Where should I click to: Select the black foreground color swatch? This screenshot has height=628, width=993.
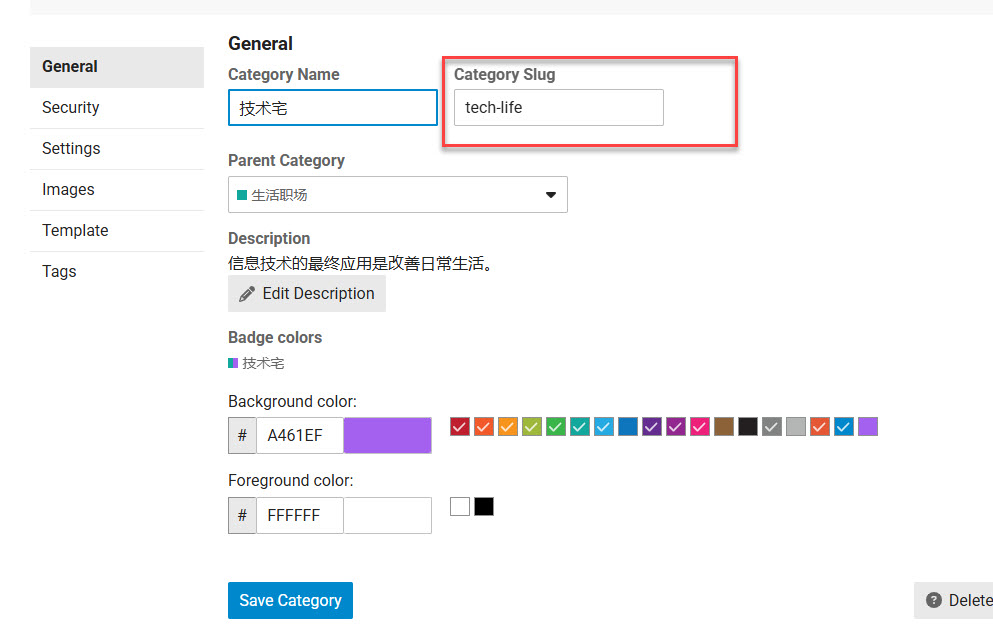click(x=484, y=507)
